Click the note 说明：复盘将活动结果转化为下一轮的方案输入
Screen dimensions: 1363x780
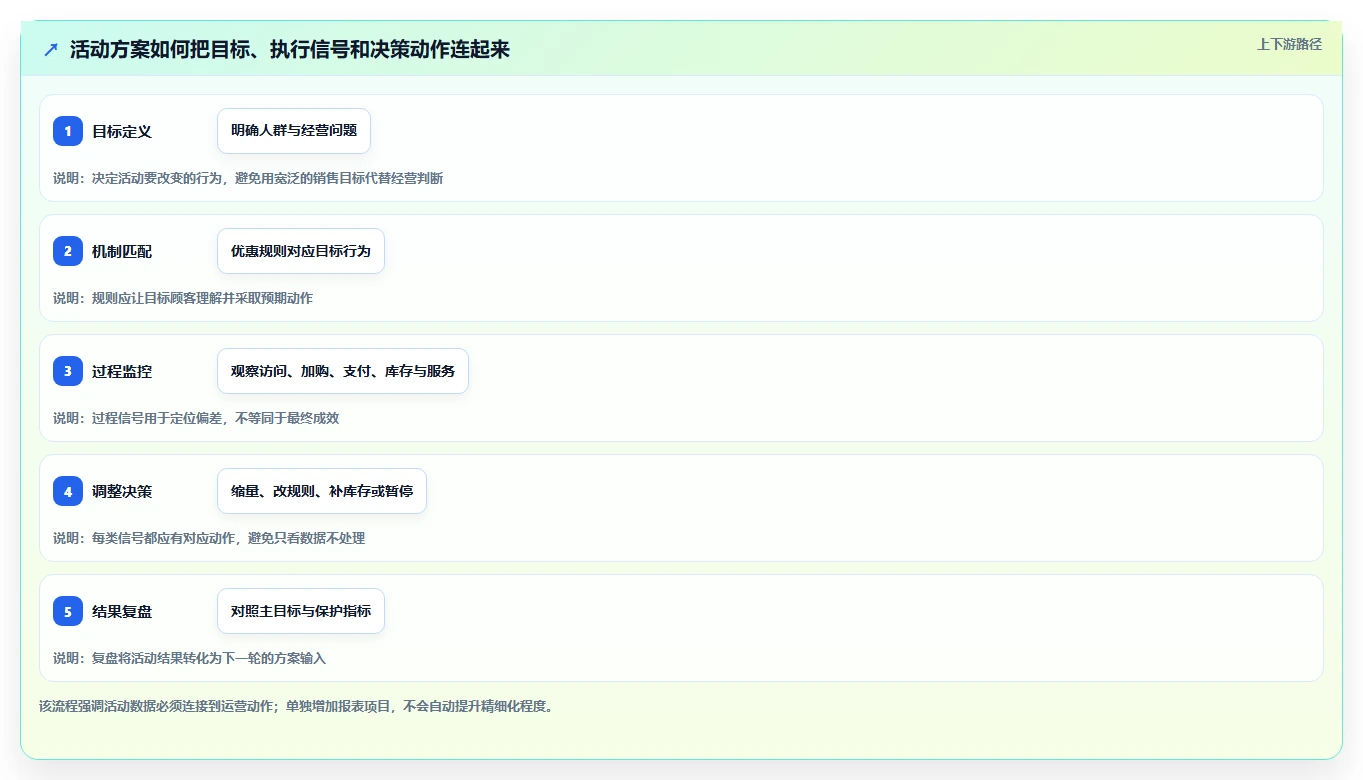pyautogui.click(x=190, y=658)
